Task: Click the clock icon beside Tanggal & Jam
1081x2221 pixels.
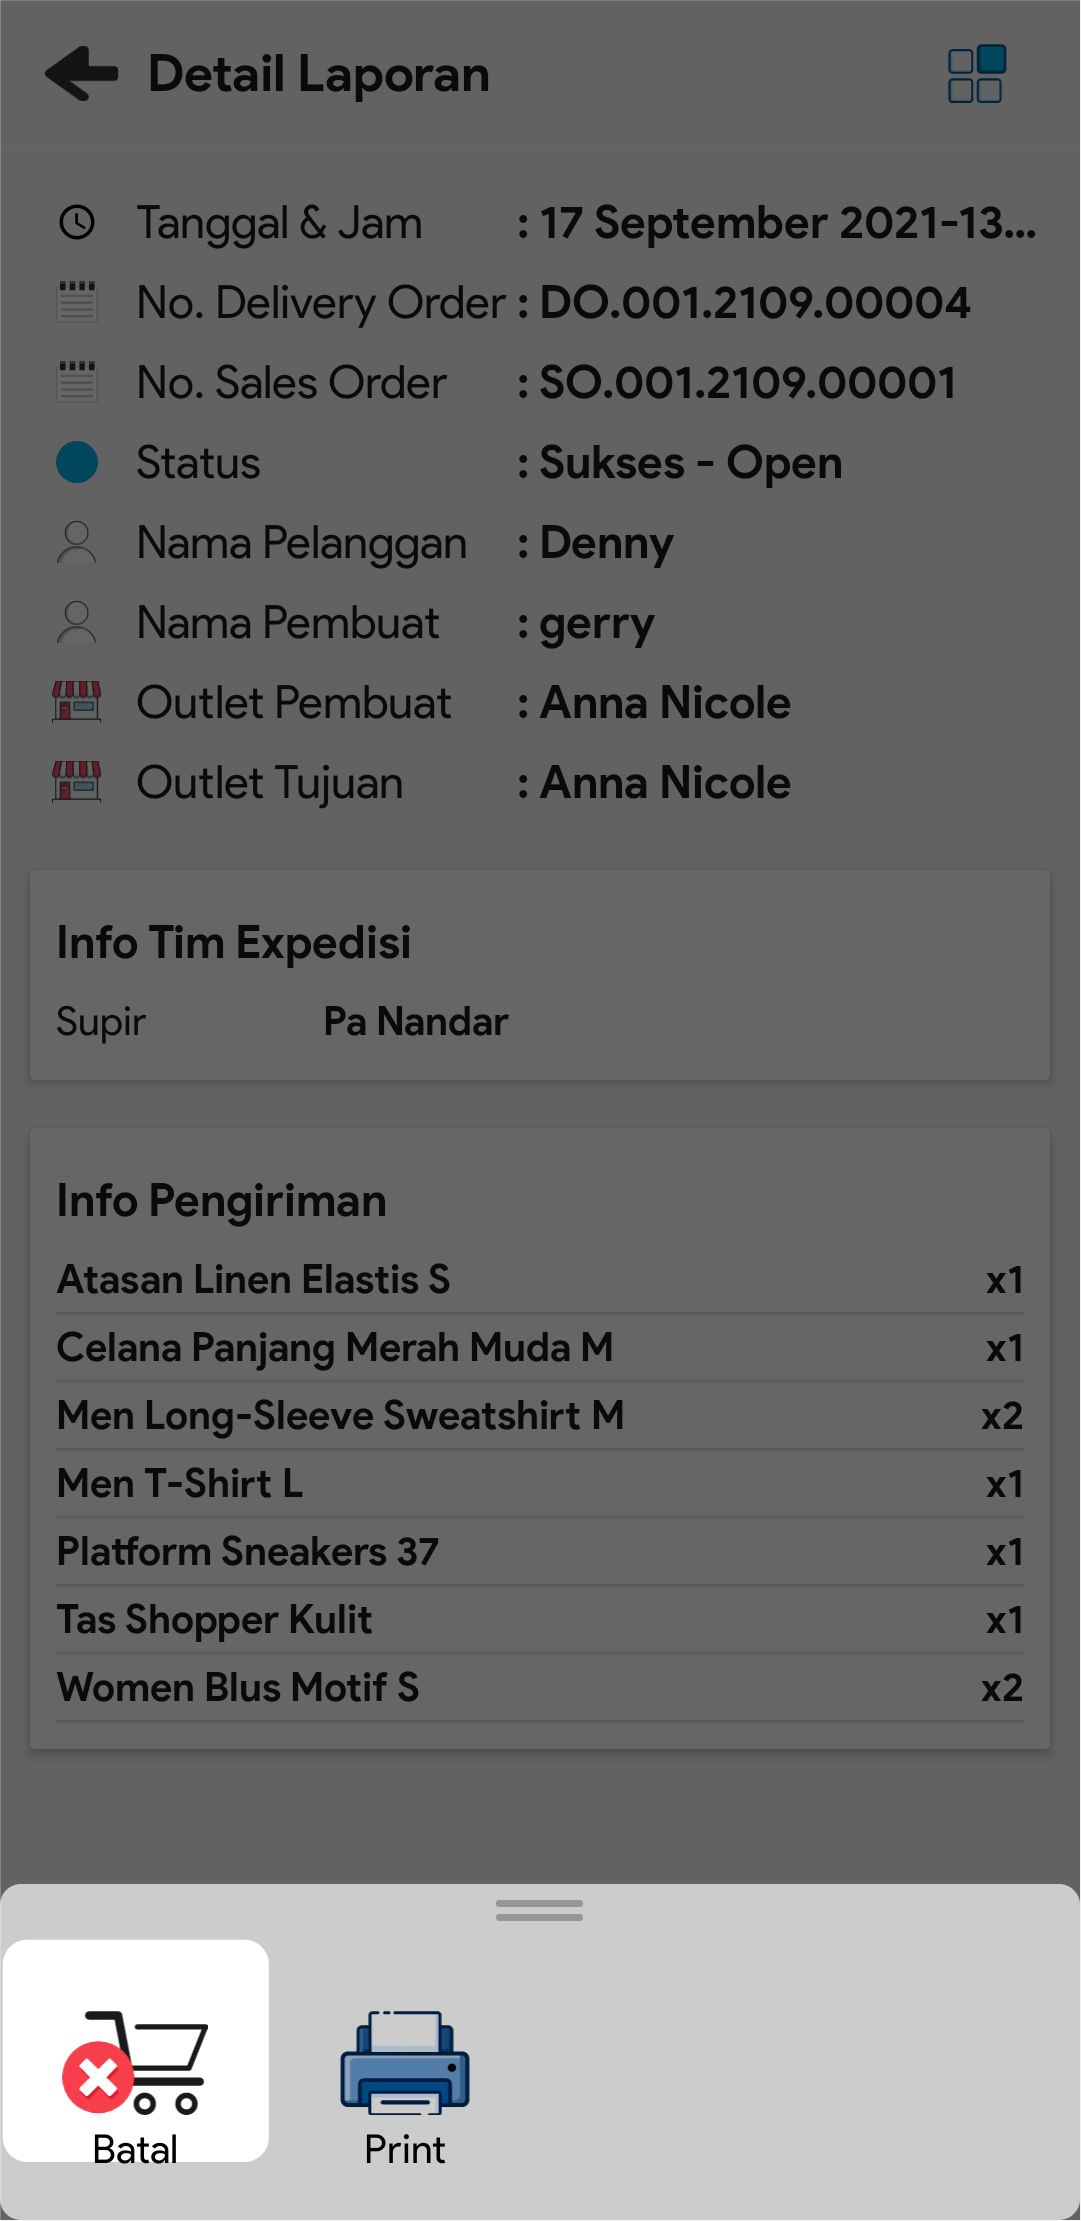Action: click(x=77, y=222)
